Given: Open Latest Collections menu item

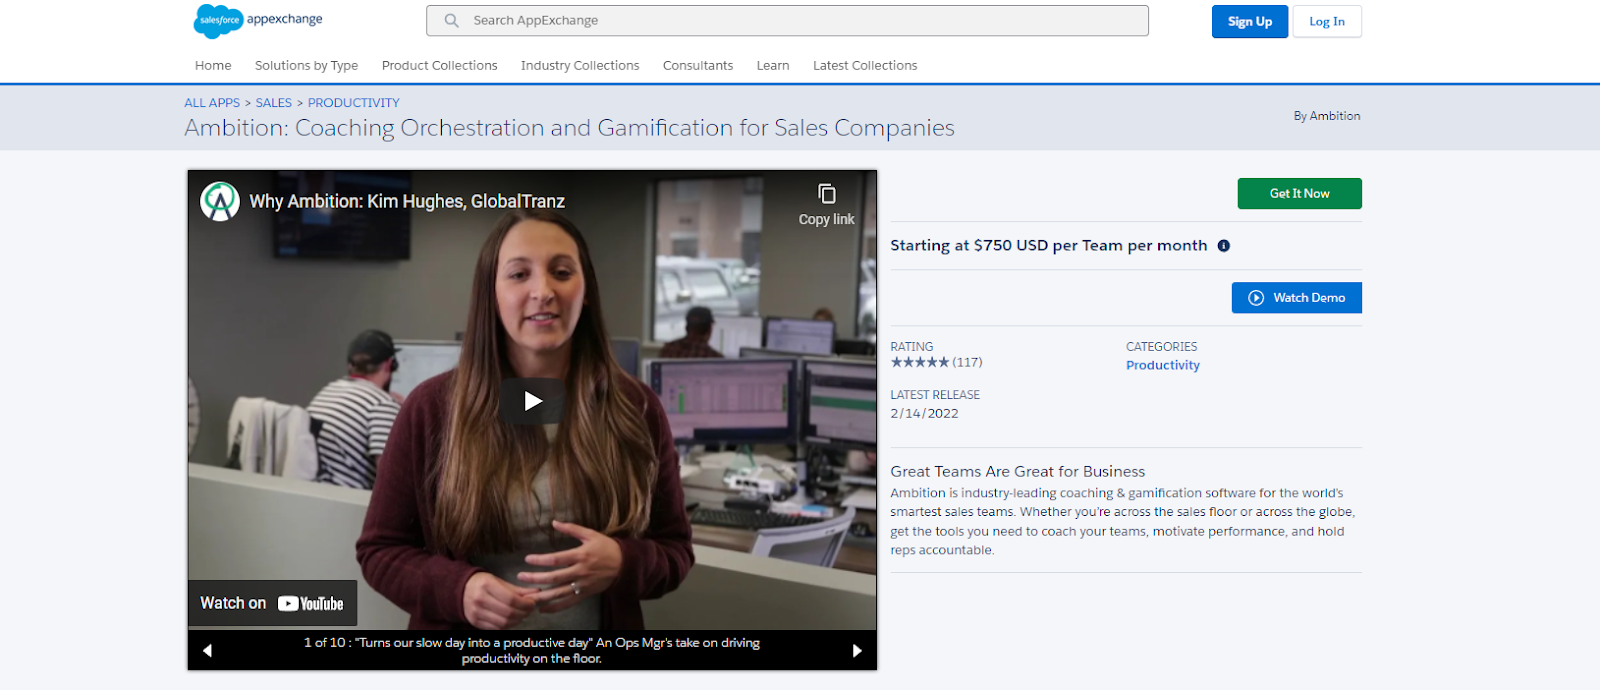Looking at the screenshot, I should [x=865, y=65].
